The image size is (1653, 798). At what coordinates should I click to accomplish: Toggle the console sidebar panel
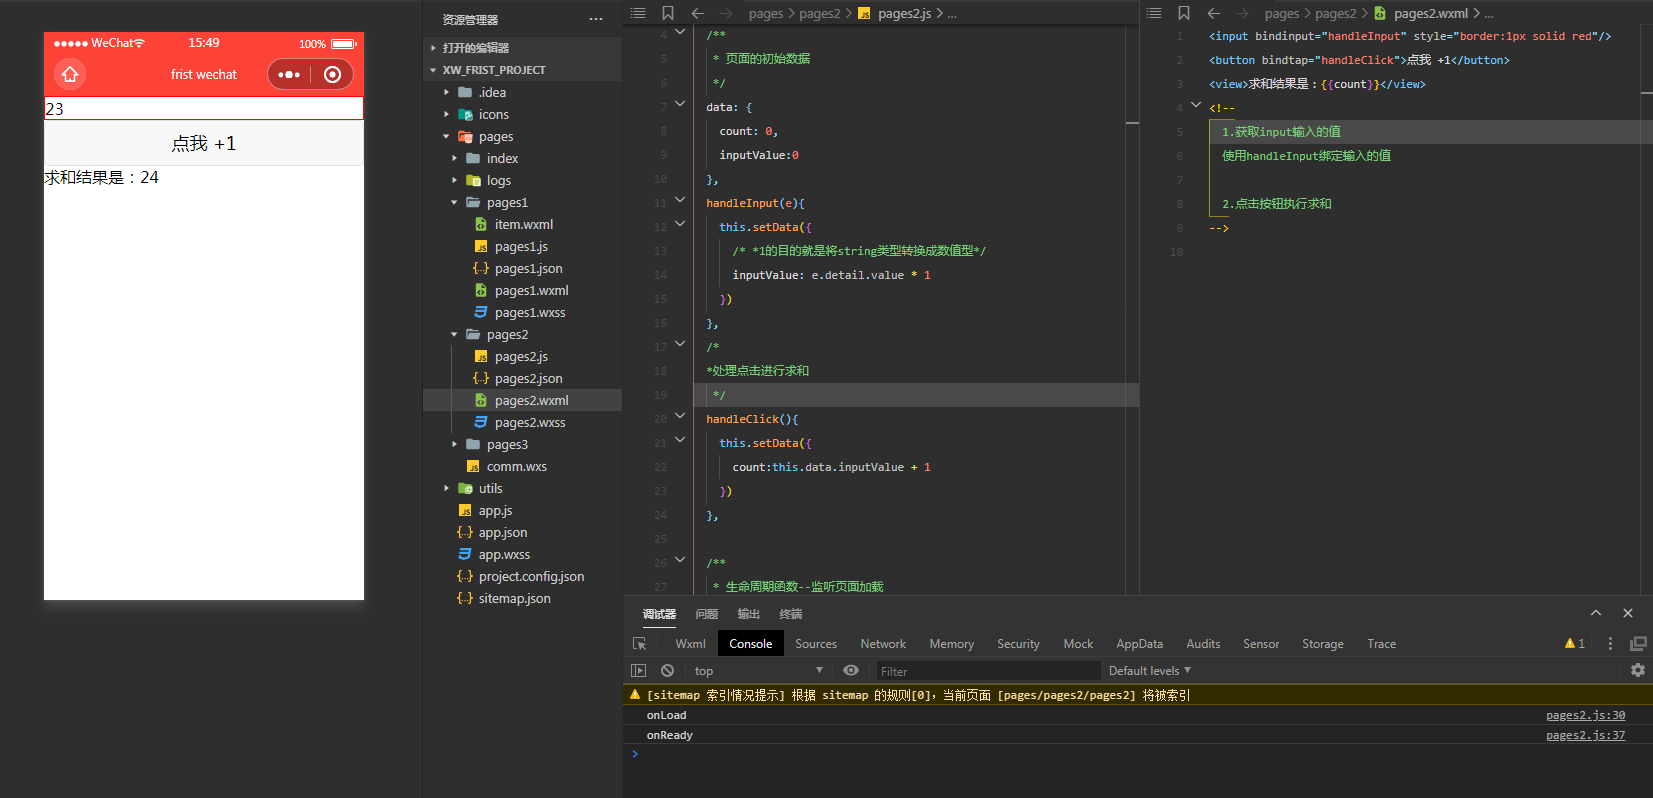pyautogui.click(x=639, y=671)
